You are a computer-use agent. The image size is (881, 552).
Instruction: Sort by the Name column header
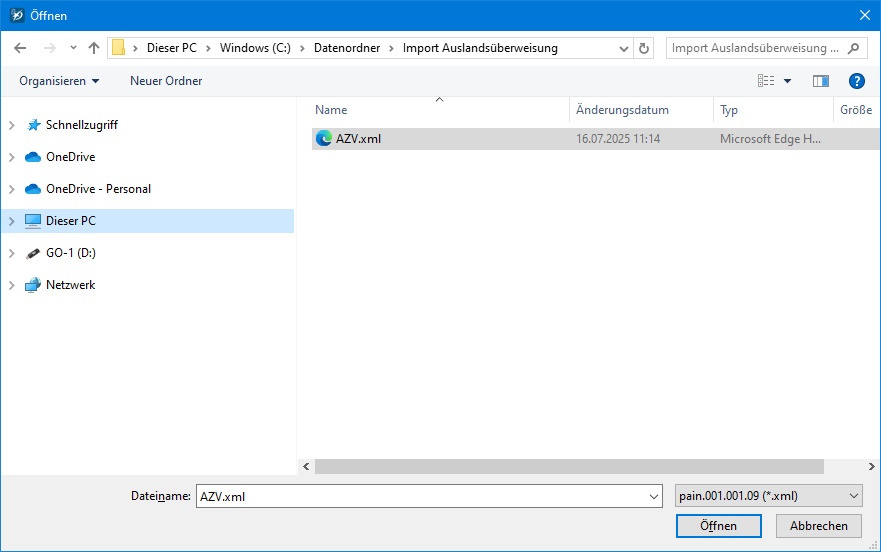coord(440,110)
